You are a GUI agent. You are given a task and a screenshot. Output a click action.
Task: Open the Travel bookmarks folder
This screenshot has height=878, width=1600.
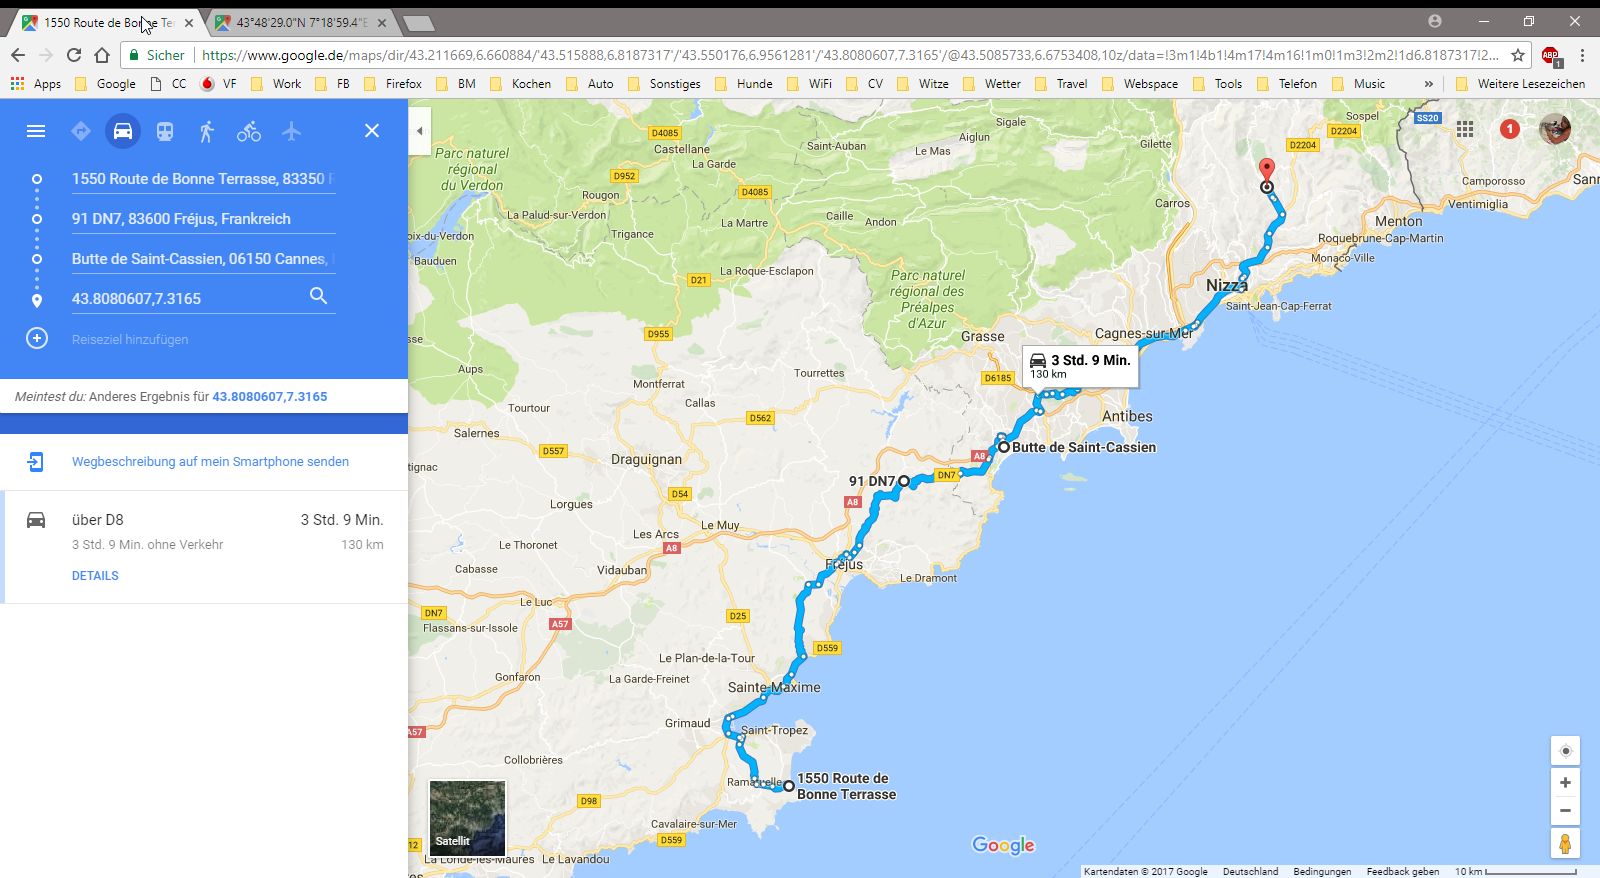click(1061, 84)
